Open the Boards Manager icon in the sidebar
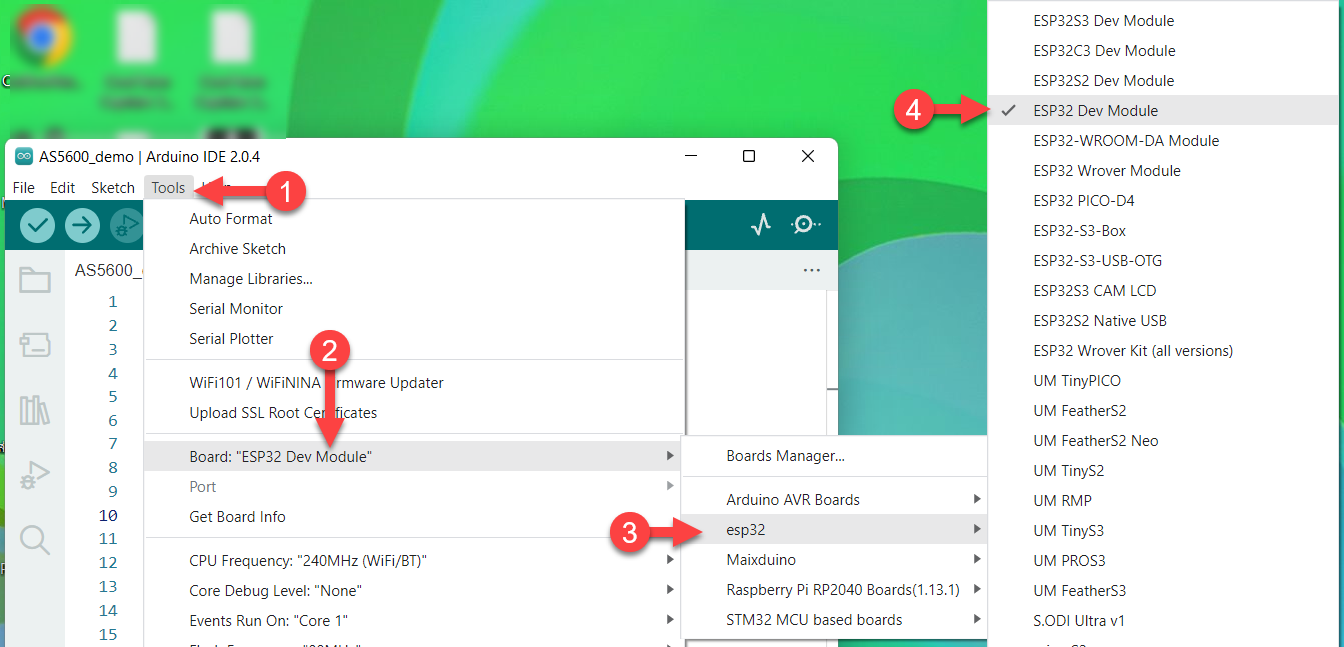The image size is (1344, 647). 35,346
